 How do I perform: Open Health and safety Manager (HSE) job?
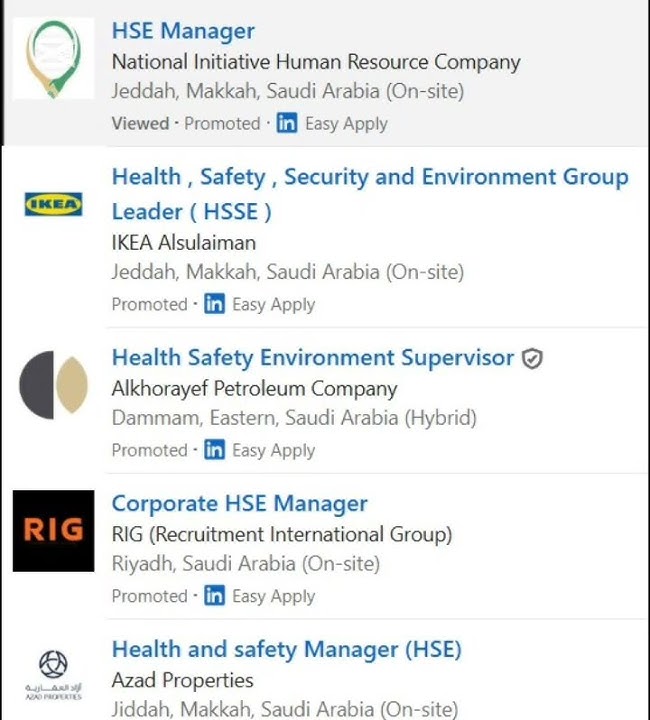(x=286, y=650)
